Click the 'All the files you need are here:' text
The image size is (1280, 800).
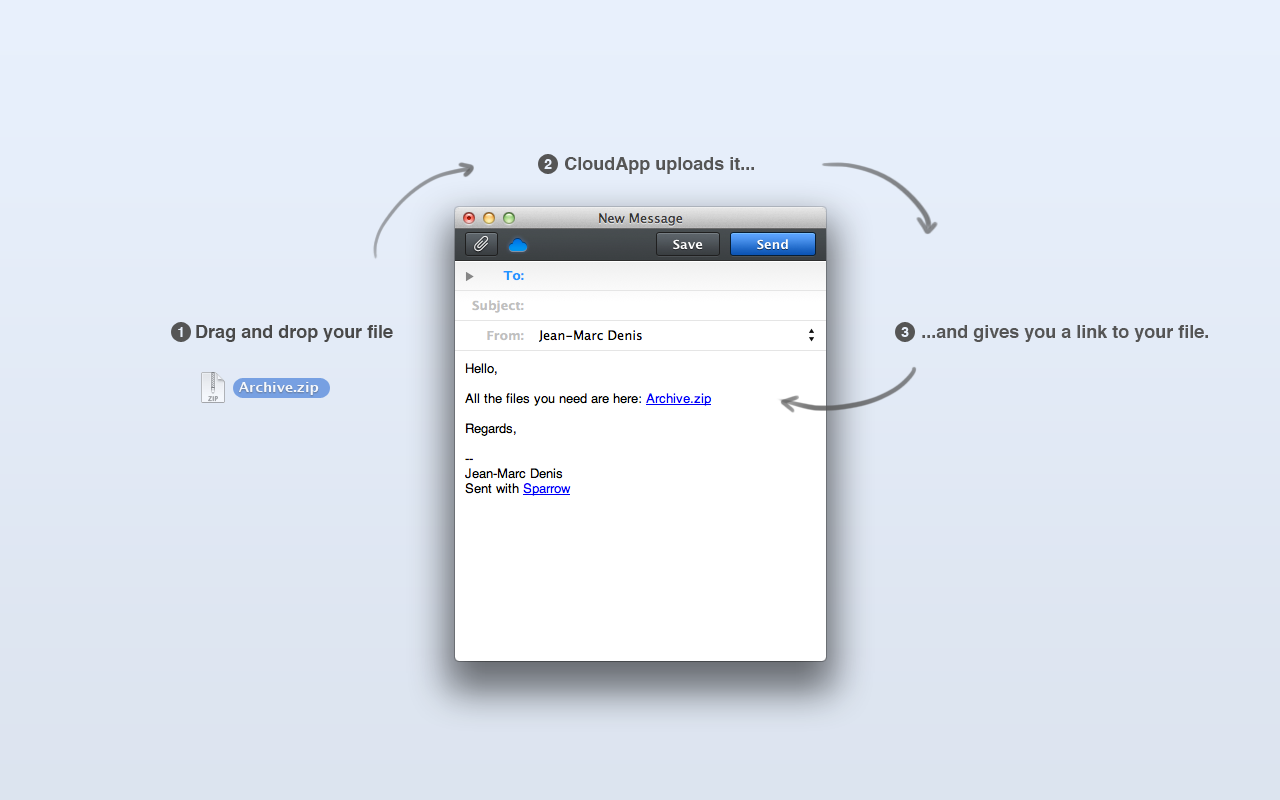click(553, 398)
